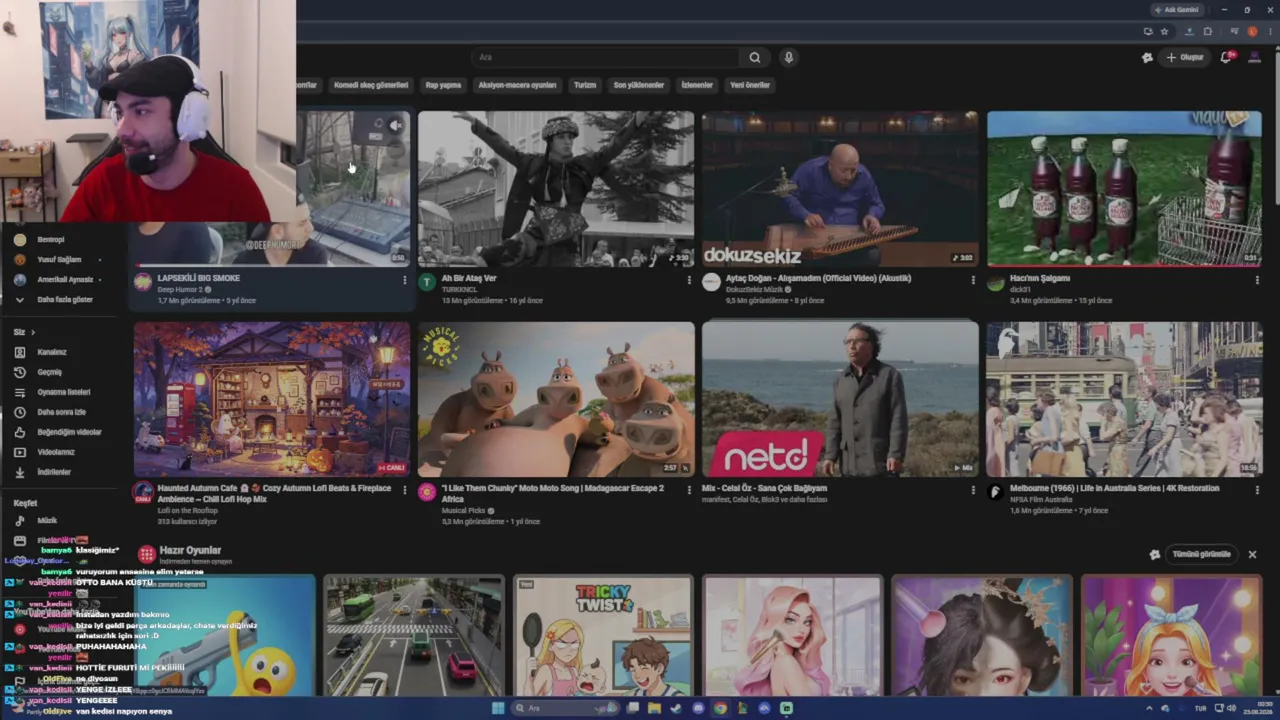Open Chrome's three-dot menu
The image size is (1280, 720).
tap(1269, 32)
